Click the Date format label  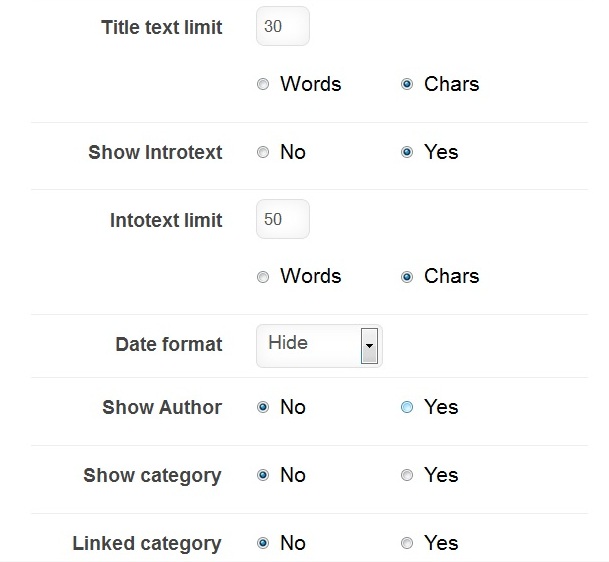pyautogui.click(x=169, y=344)
